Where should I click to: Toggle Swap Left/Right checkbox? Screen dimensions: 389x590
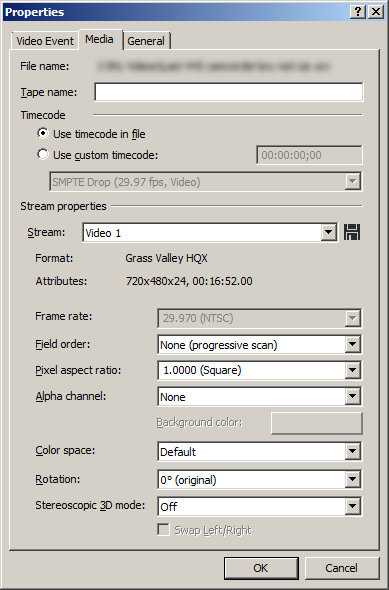pos(163,530)
